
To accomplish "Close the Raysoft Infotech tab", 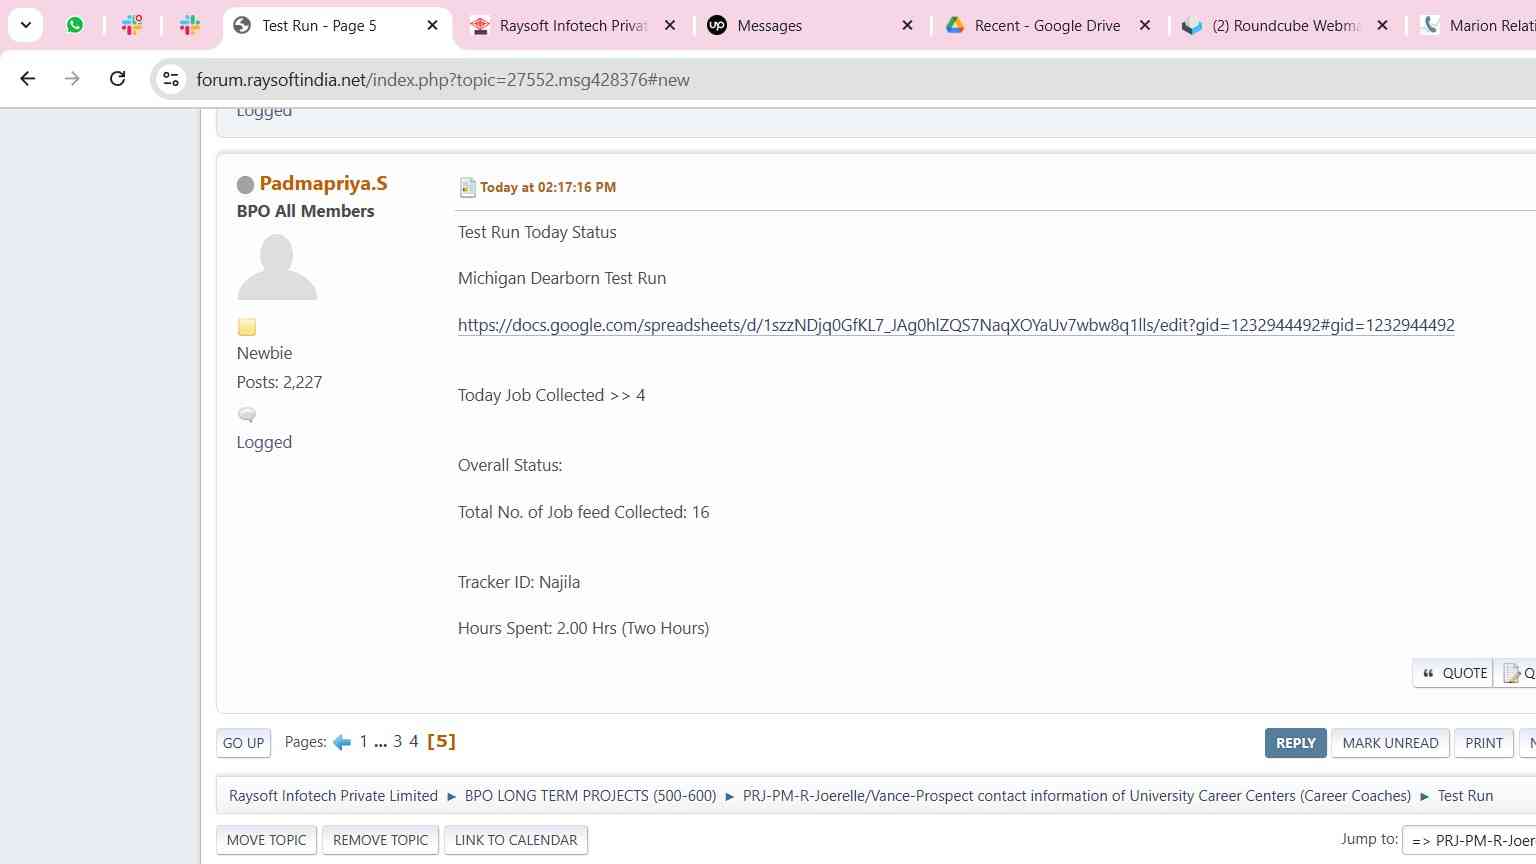I will 670,26.
